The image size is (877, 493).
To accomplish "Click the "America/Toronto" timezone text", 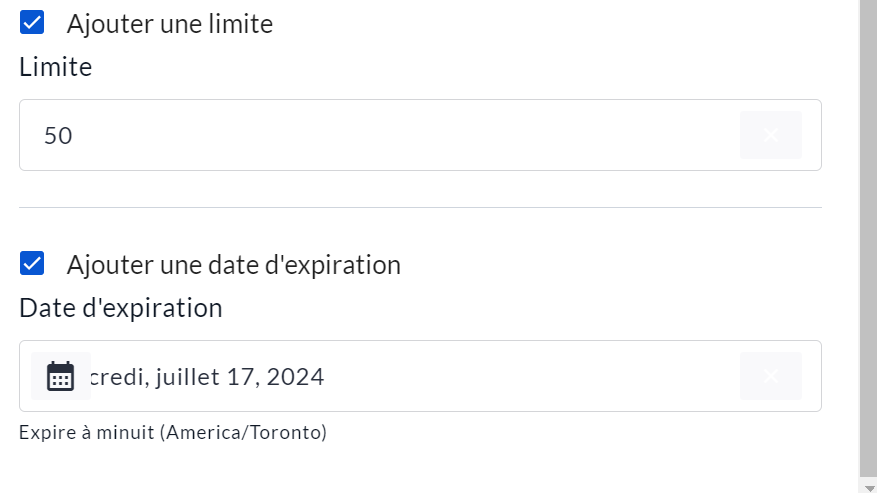I will (242, 433).
